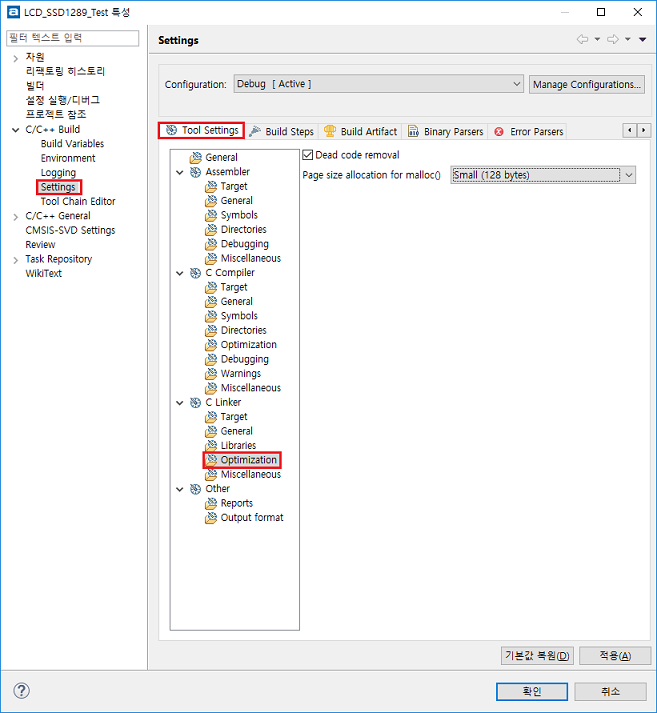Switch to the Error Parsers tab
657x713 pixels.
tap(528, 131)
